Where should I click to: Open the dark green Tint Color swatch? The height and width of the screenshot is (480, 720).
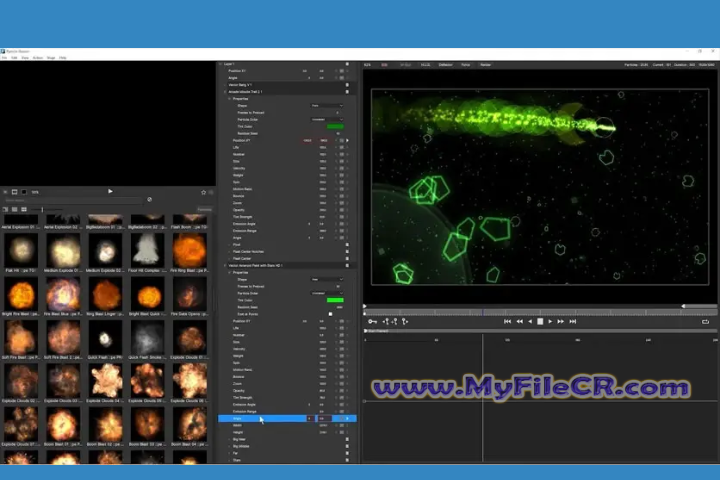click(x=335, y=126)
